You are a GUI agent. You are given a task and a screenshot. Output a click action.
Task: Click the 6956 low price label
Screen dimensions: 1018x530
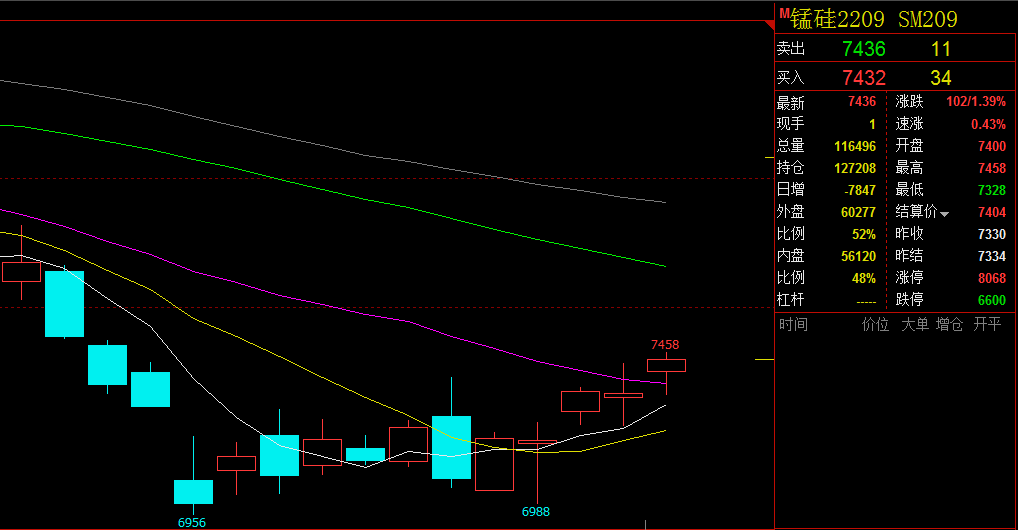click(192, 522)
